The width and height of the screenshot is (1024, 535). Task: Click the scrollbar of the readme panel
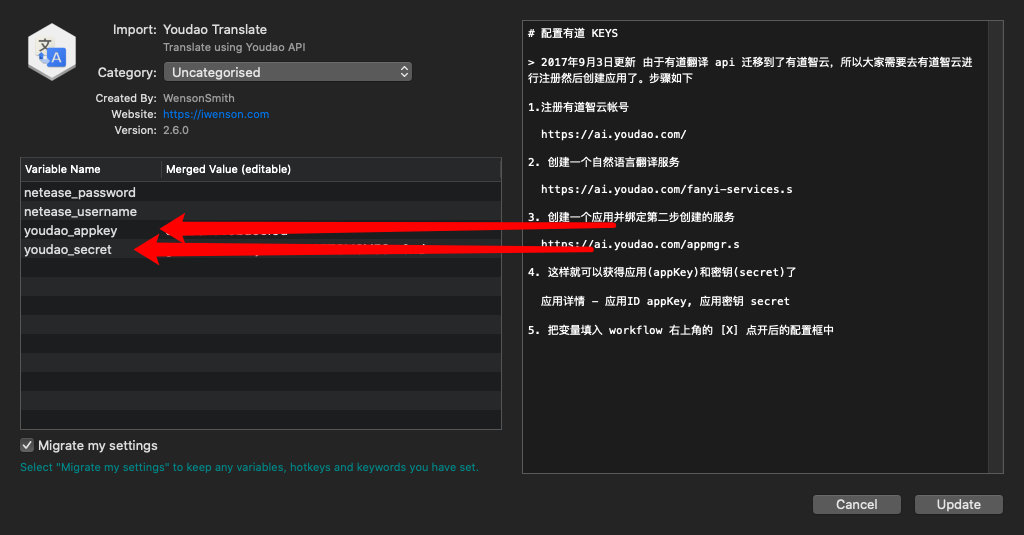pos(996,247)
